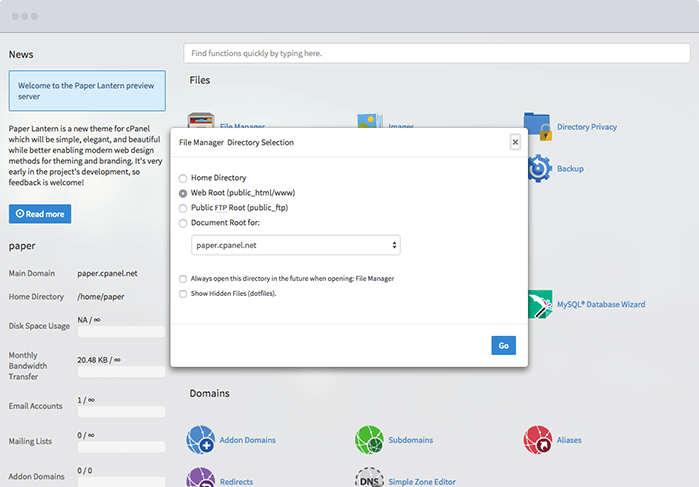
Task: Open the Addon Domains link
Action: point(246,440)
